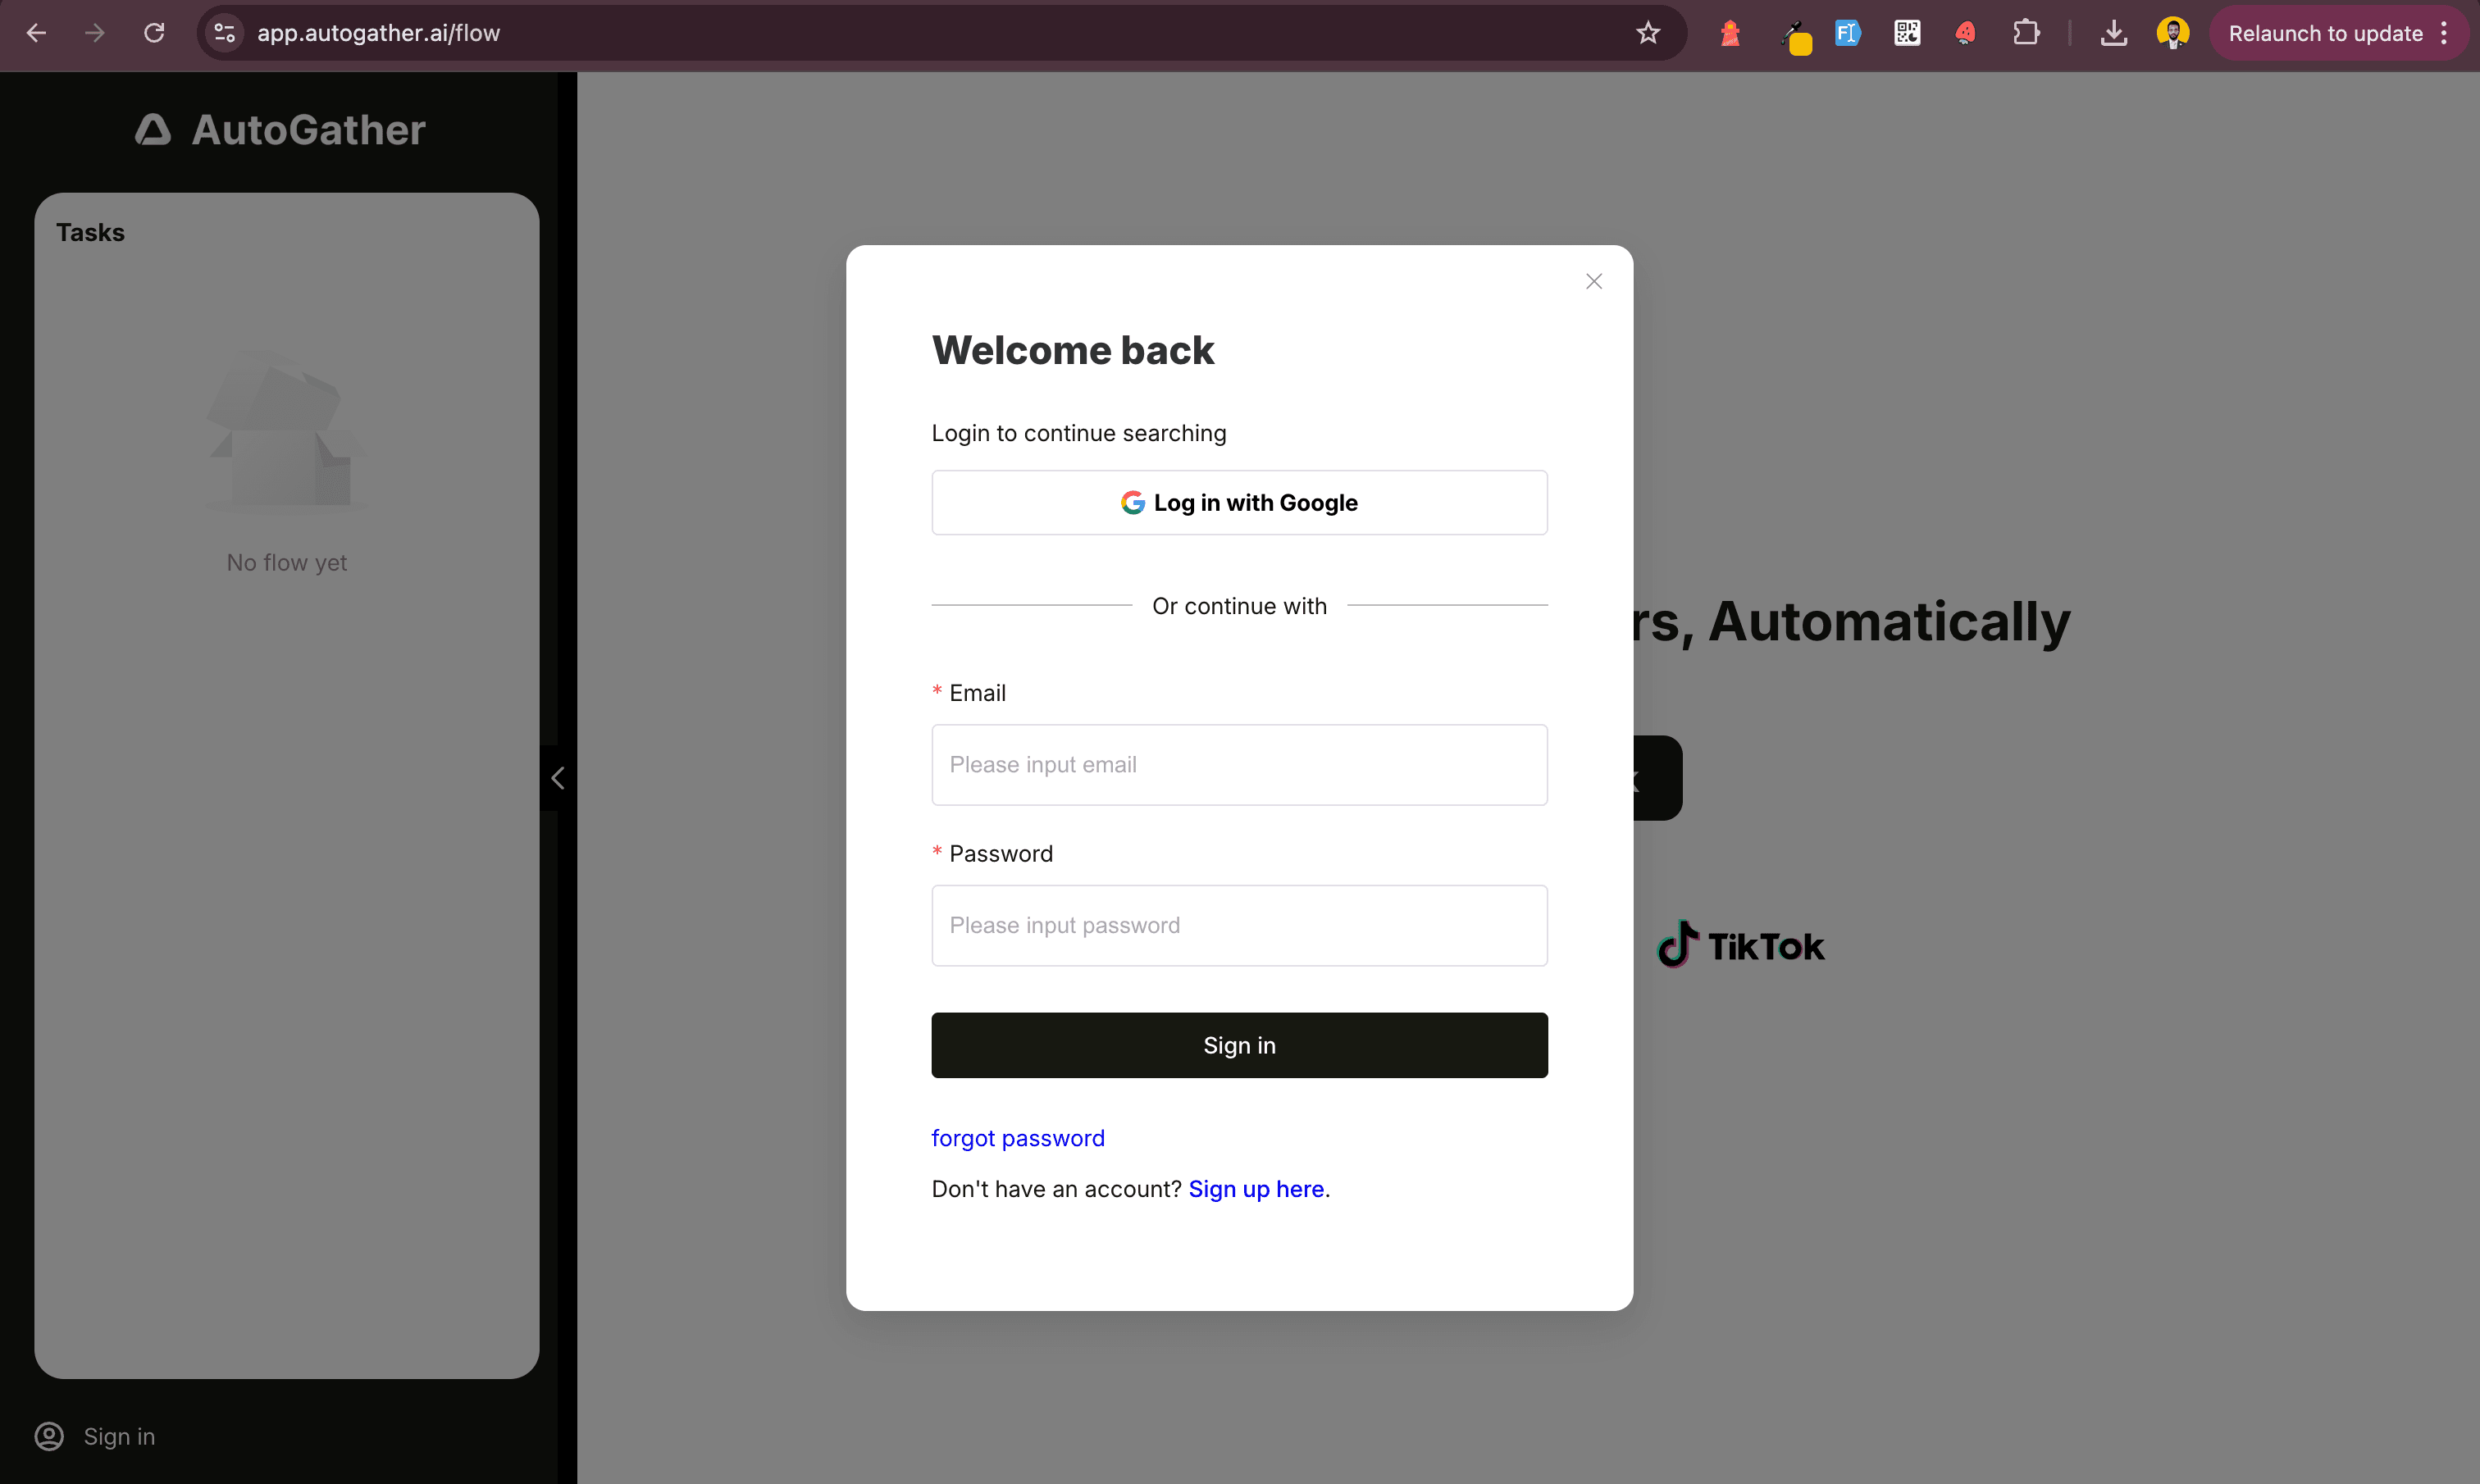The width and height of the screenshot is (2480, 1484).
Task: Bookmark the current page with the star
Action: pos(1646,33)
